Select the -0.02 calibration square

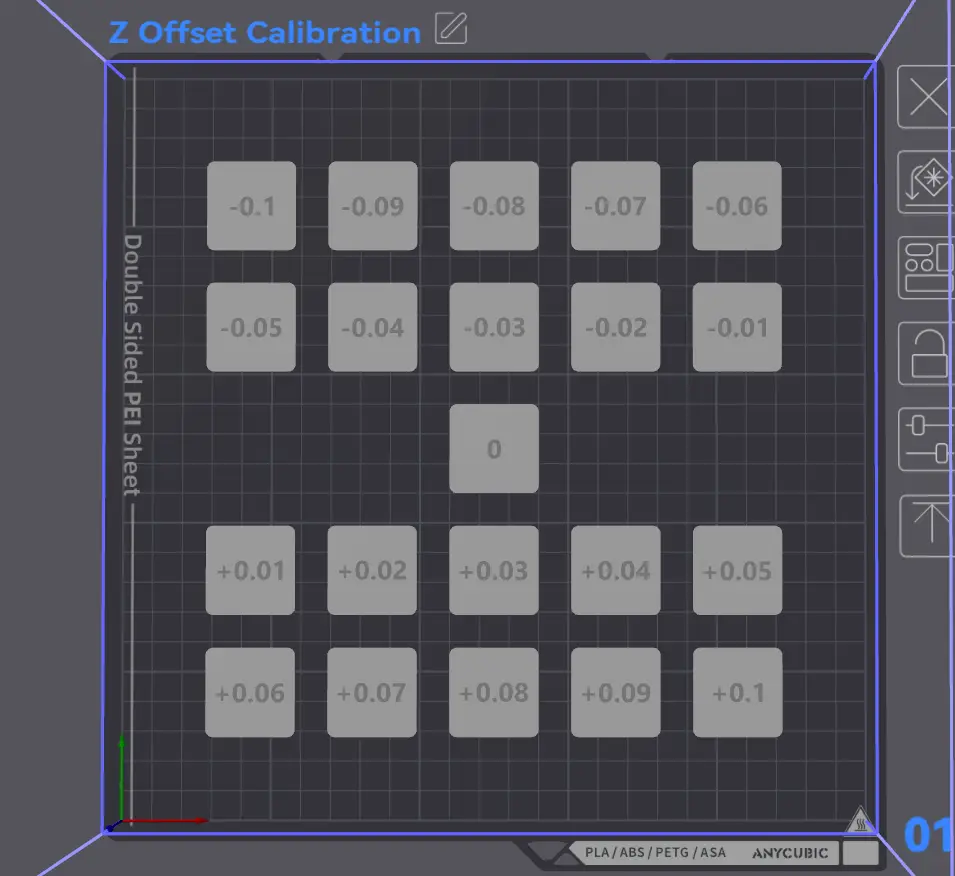(615, 327)
